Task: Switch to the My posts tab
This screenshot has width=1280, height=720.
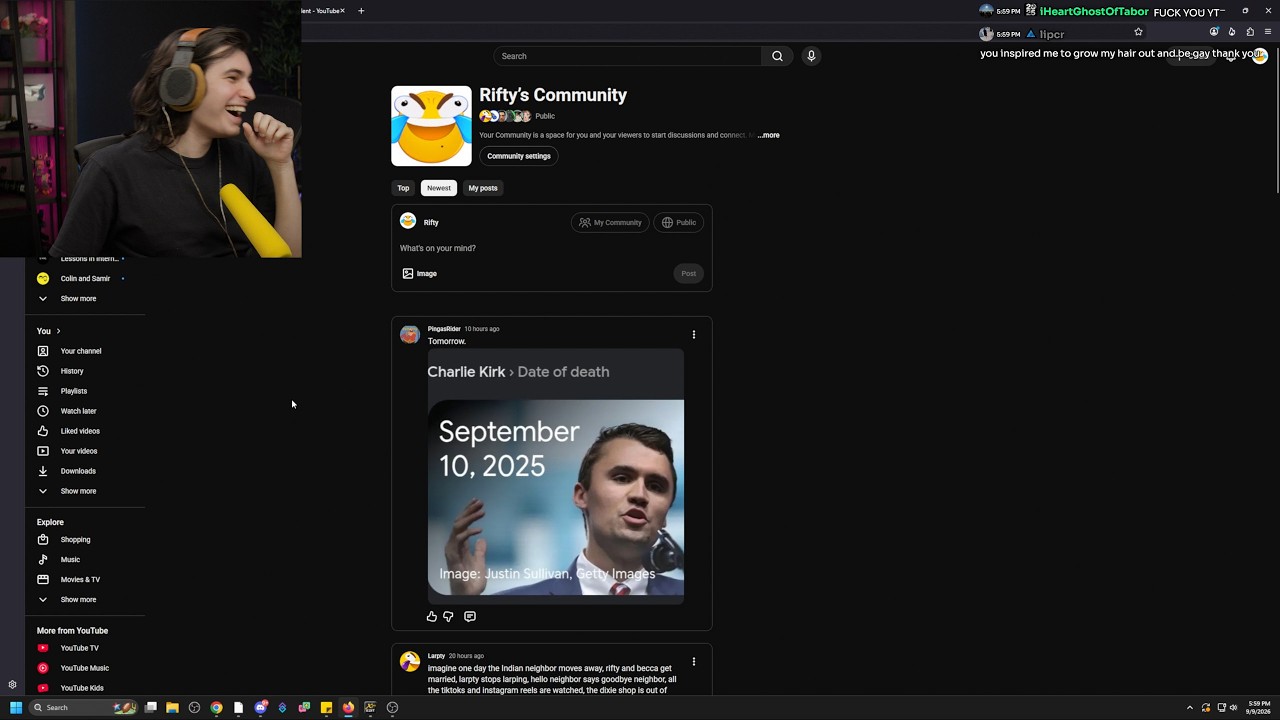Action: tap(483, 188)
